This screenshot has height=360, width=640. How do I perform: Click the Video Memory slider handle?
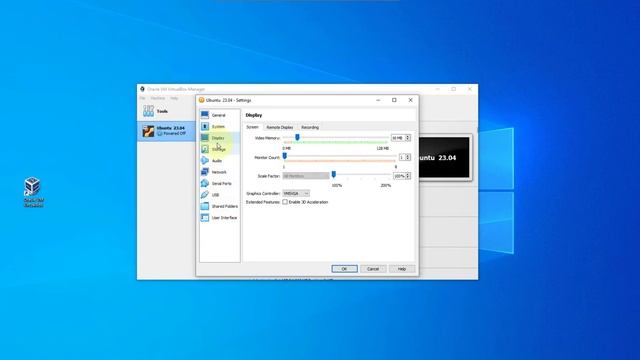click(298, 138)
